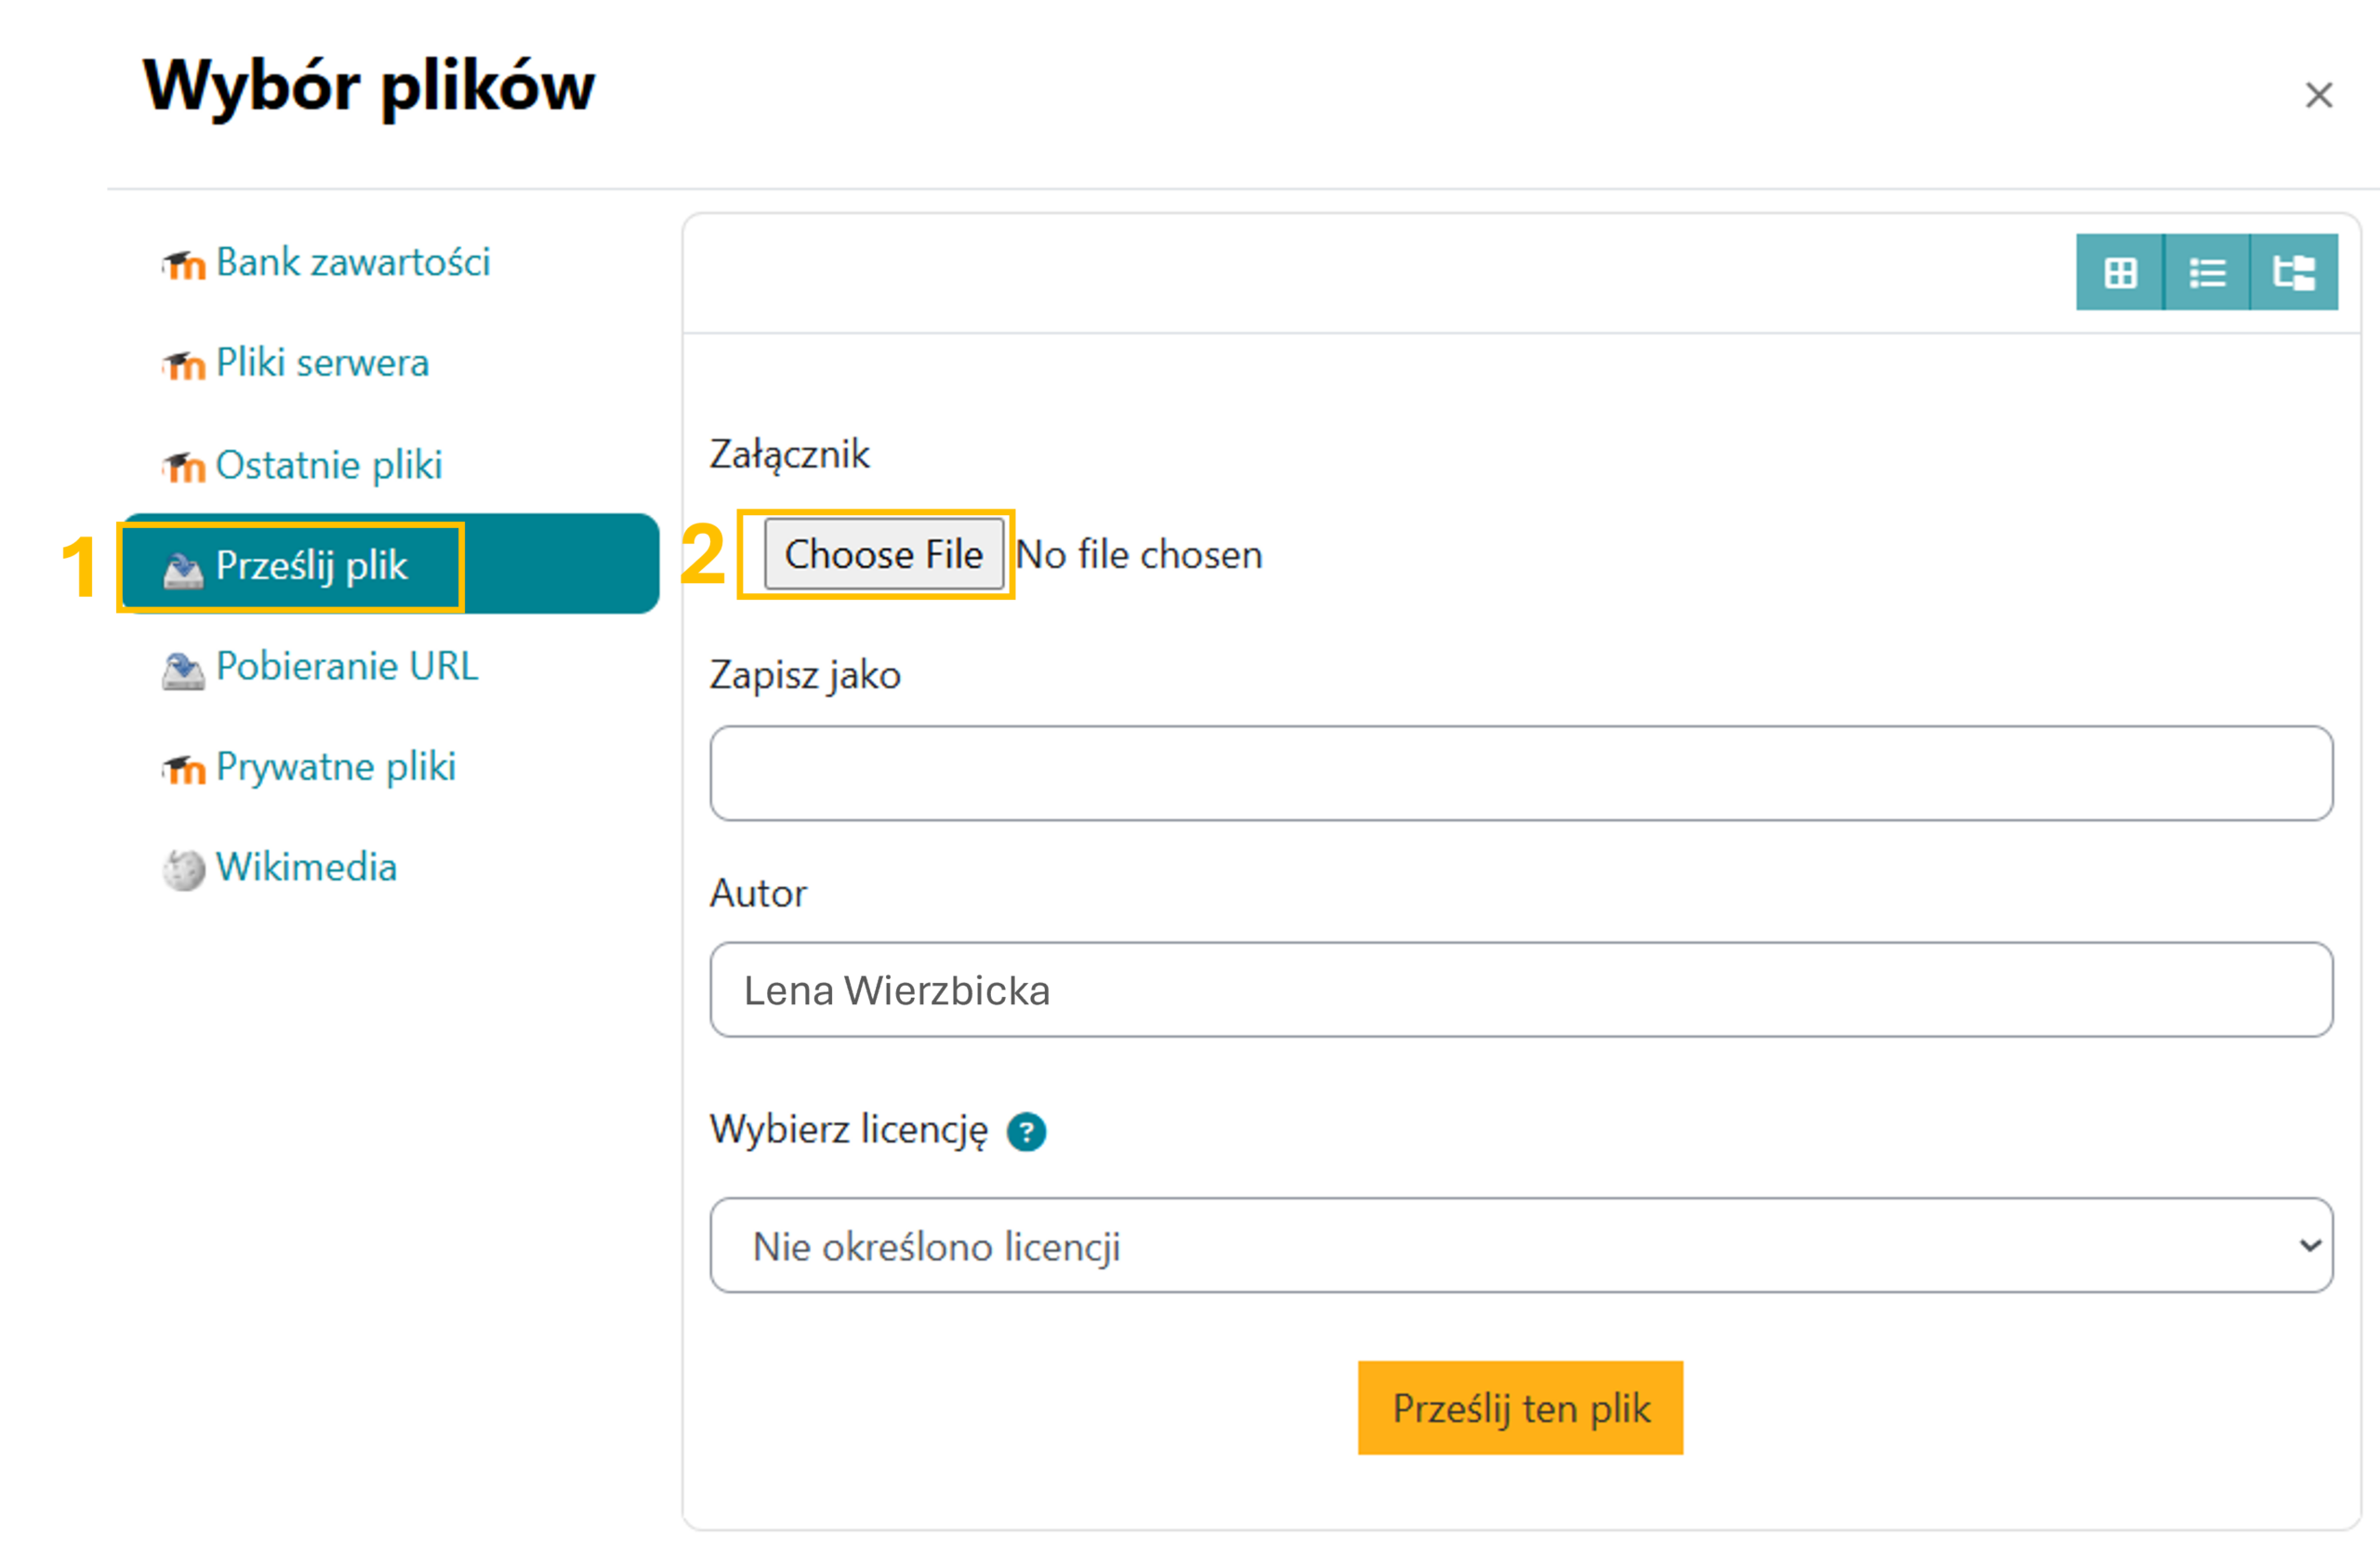The width and height of the screenshot is (2380, 1551).
Task: Click the Choose File button
Action: click(x=884, y=554)
